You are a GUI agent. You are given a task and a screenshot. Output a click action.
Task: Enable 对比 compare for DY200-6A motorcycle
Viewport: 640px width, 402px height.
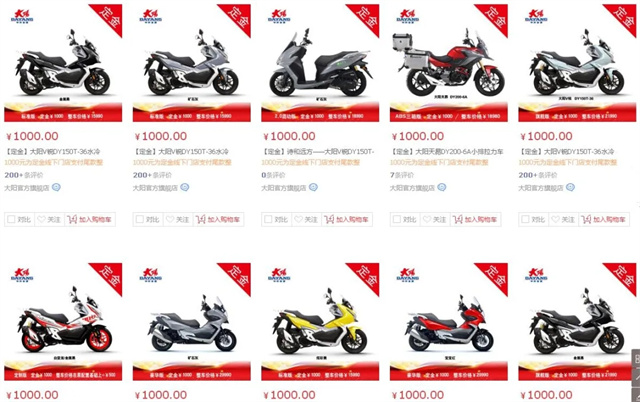[x=397, y=220]
